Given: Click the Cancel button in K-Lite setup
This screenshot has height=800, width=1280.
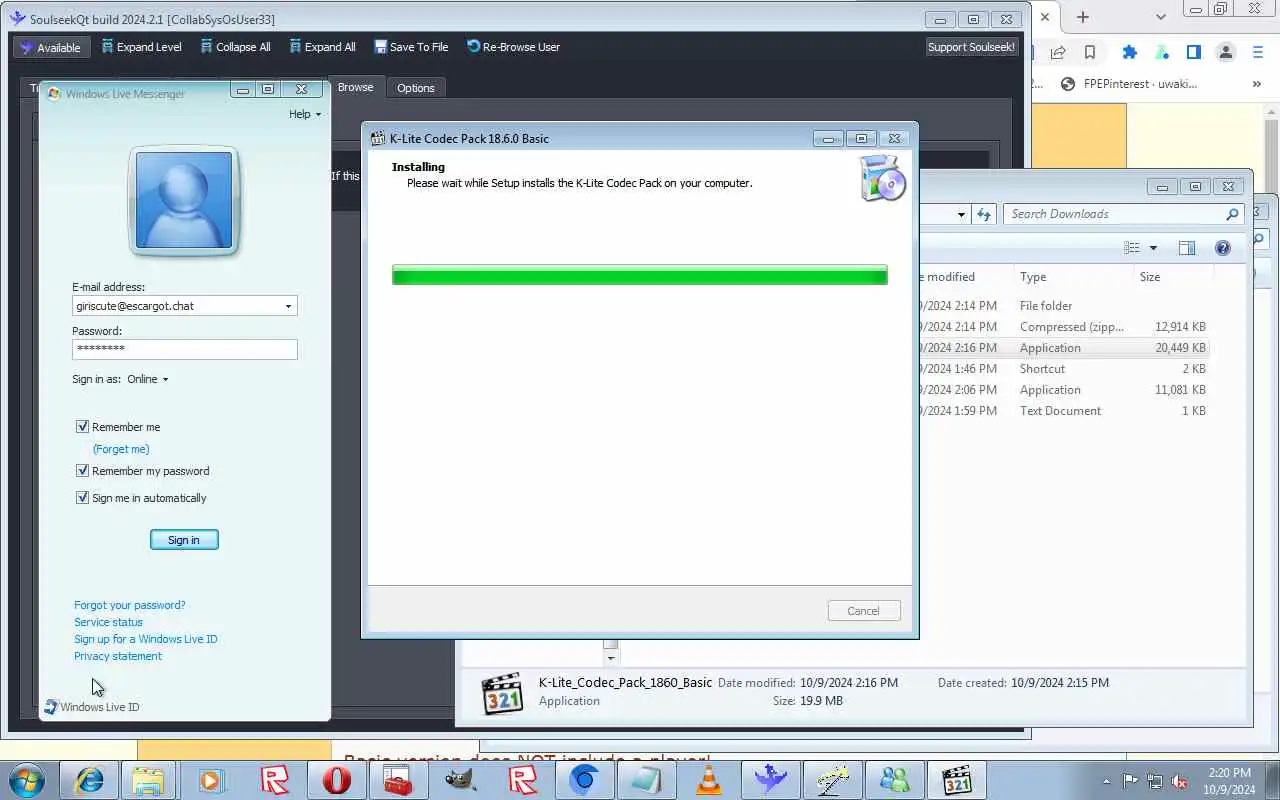Looking at the screenshot, I should click(864, 611).
